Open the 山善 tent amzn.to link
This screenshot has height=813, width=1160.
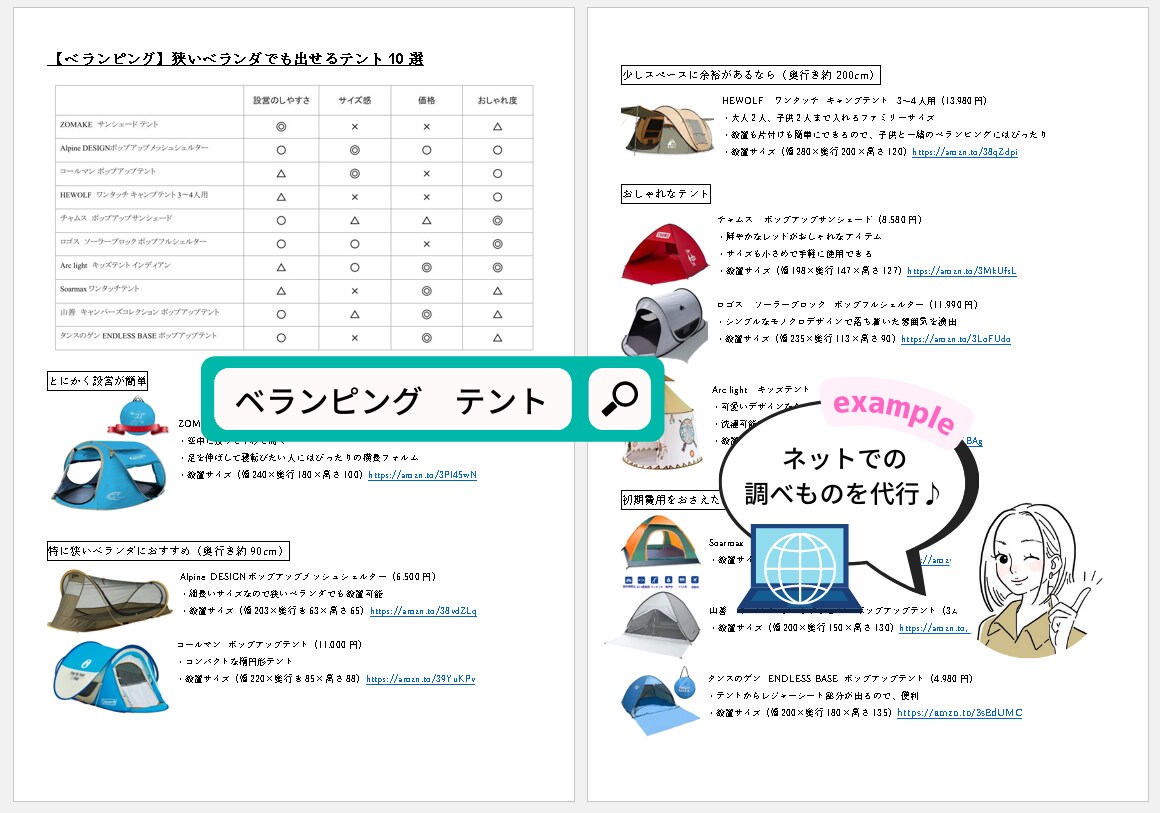[934, 628]
